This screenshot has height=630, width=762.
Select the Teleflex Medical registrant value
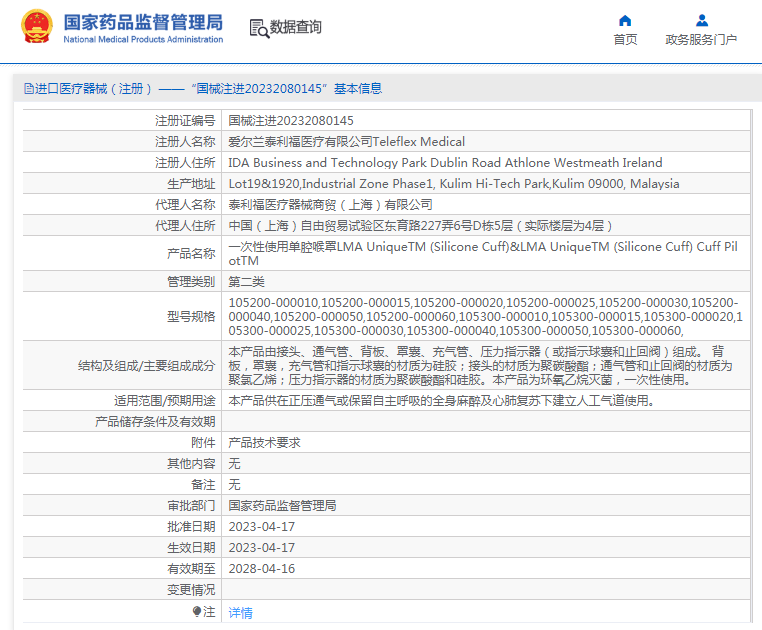point(346,141)
